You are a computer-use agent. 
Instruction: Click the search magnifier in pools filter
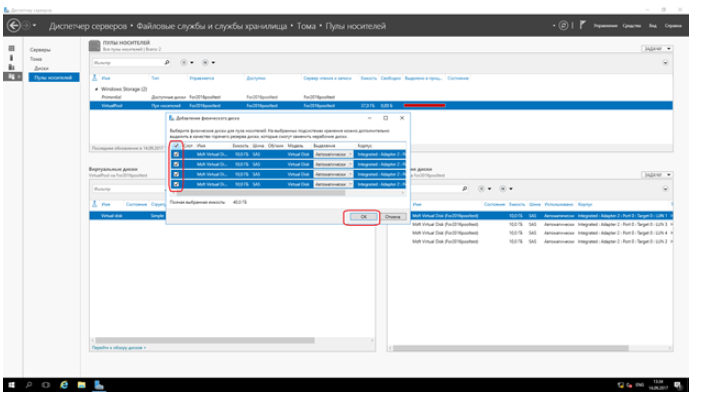(x=167, y=63)
